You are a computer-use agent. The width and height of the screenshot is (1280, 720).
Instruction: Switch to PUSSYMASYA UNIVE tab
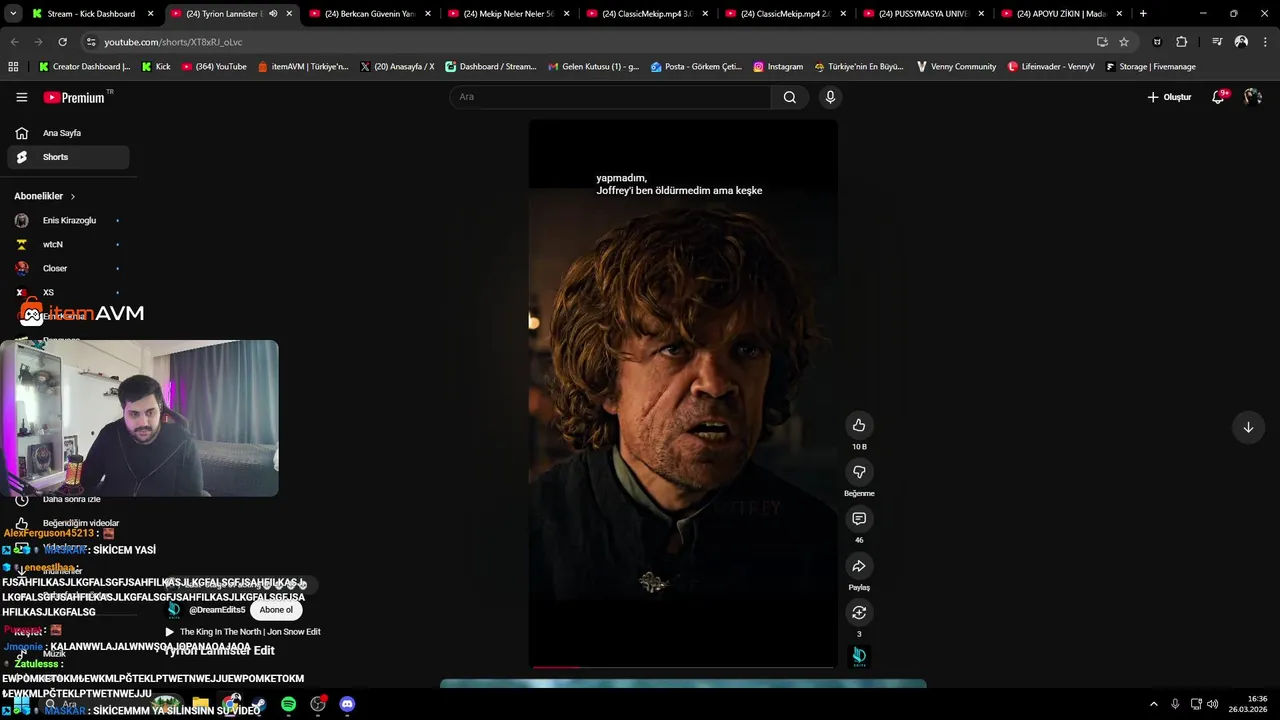(922, 14)
